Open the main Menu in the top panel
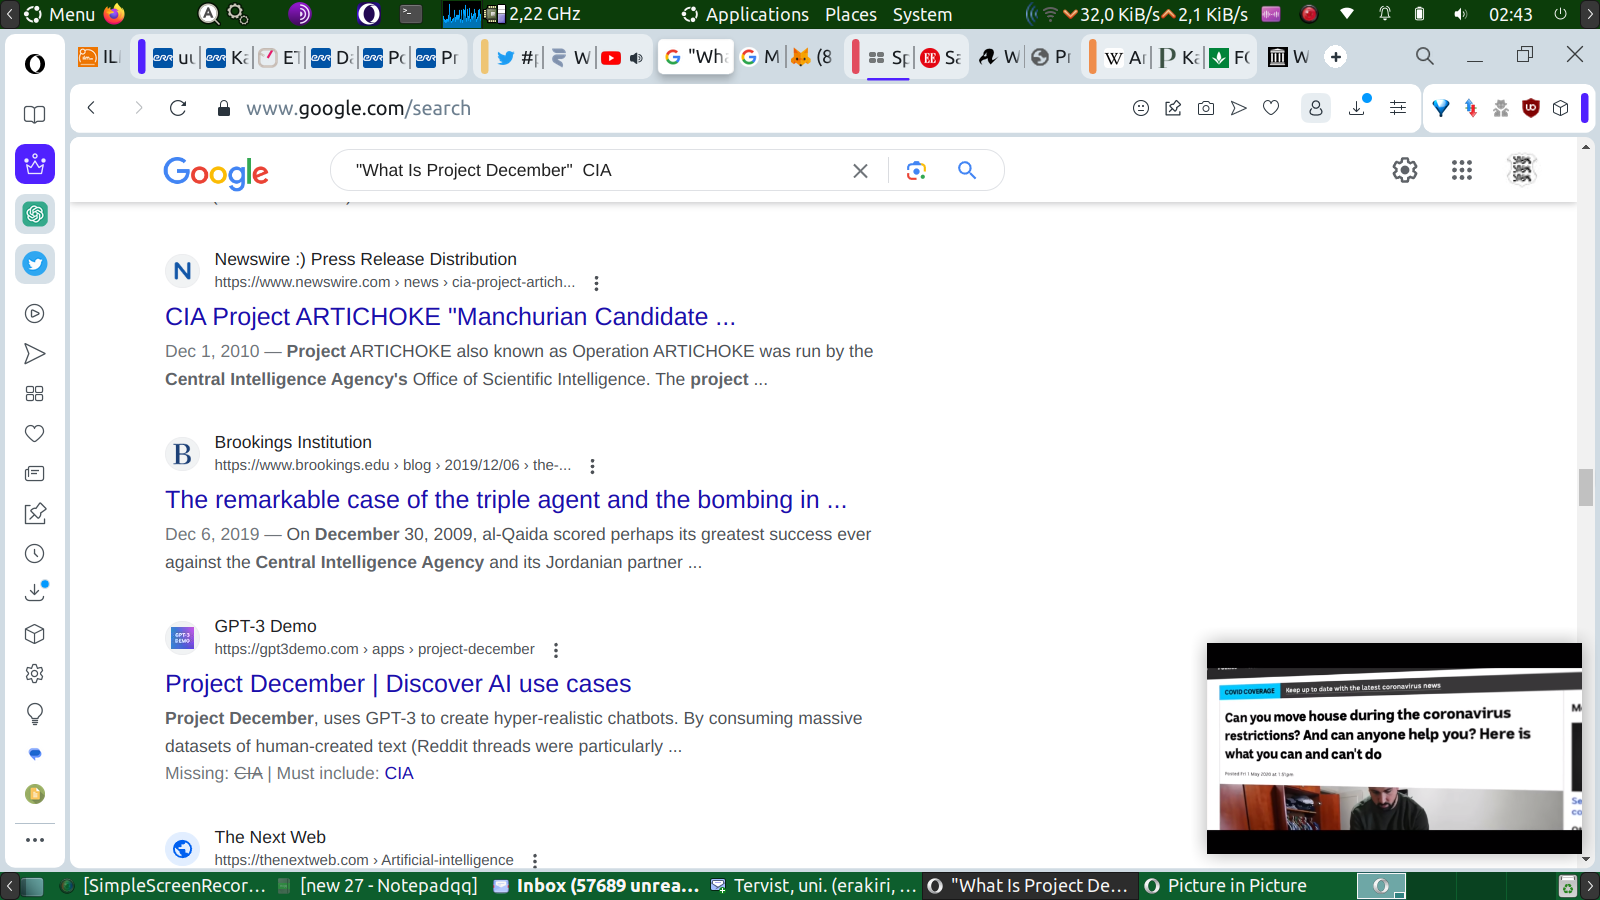This screenshot has height=900, width=1600. [x=60, y=14]
